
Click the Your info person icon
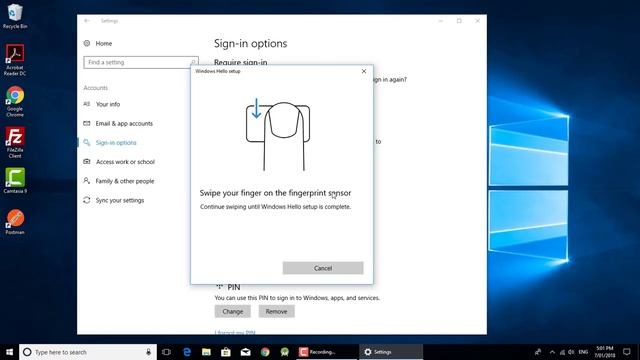tap(87, 104)
